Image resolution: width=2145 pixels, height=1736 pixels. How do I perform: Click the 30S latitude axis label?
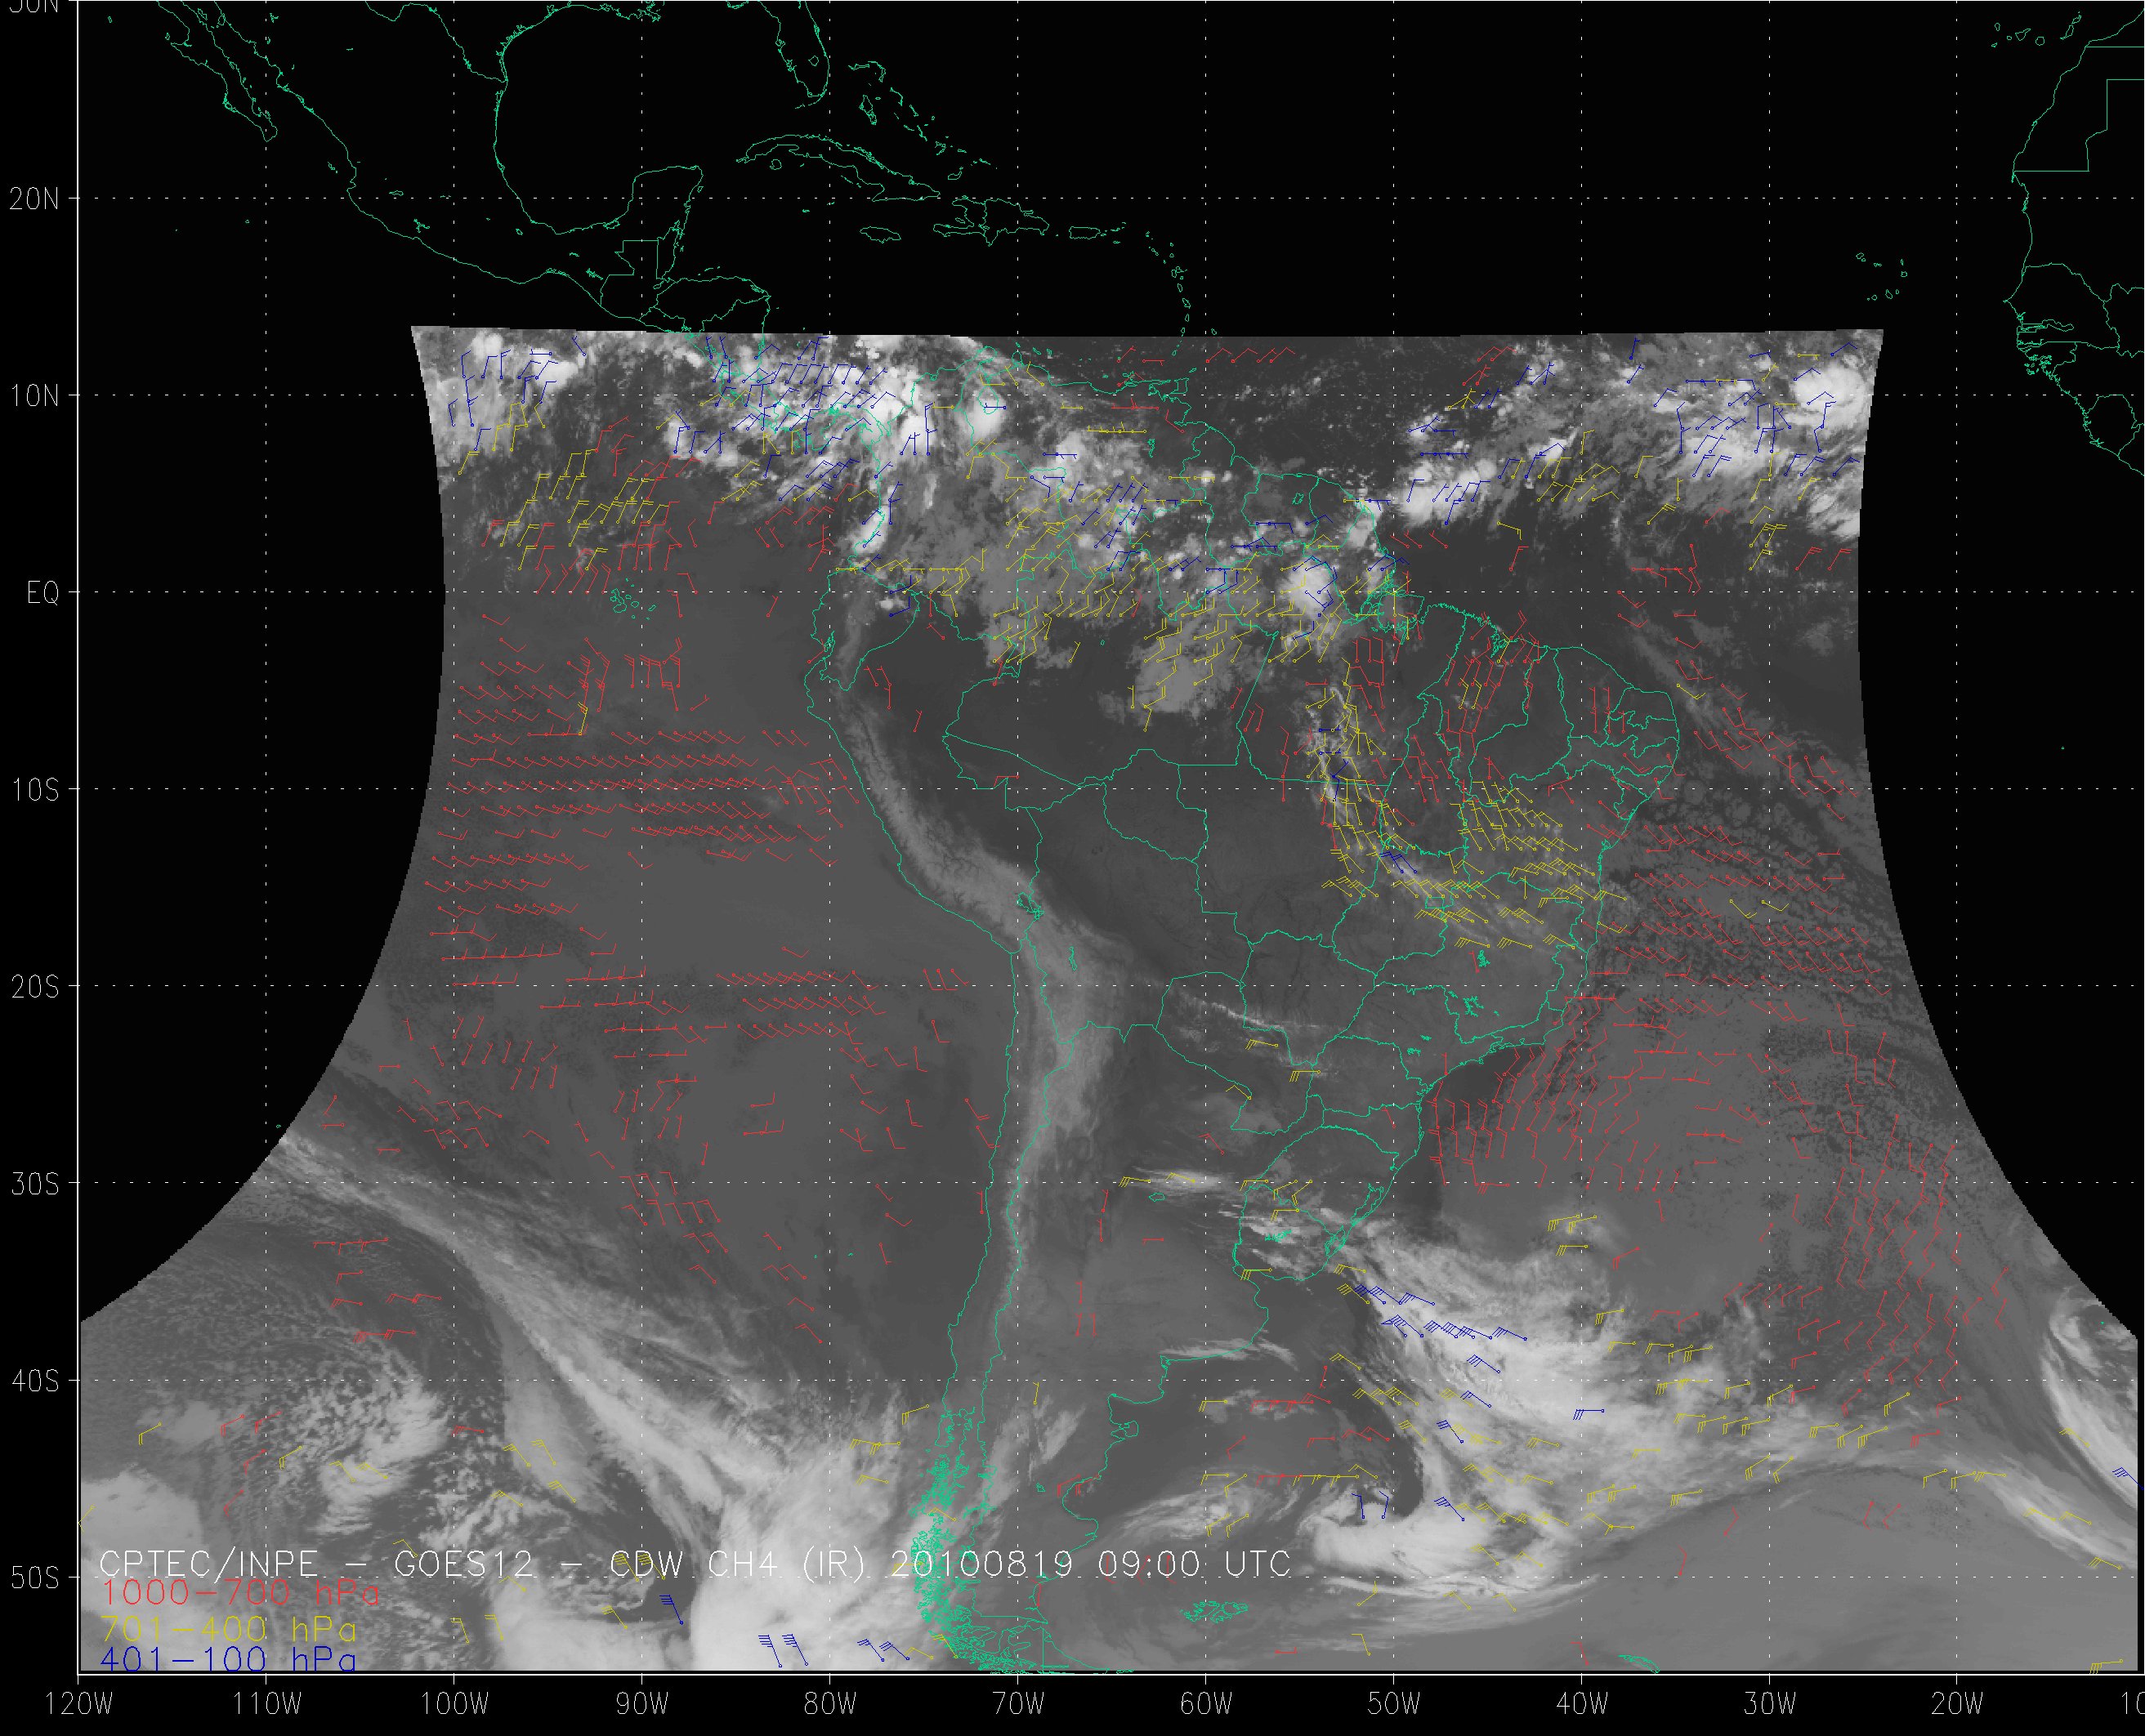tap(35, 1184)
